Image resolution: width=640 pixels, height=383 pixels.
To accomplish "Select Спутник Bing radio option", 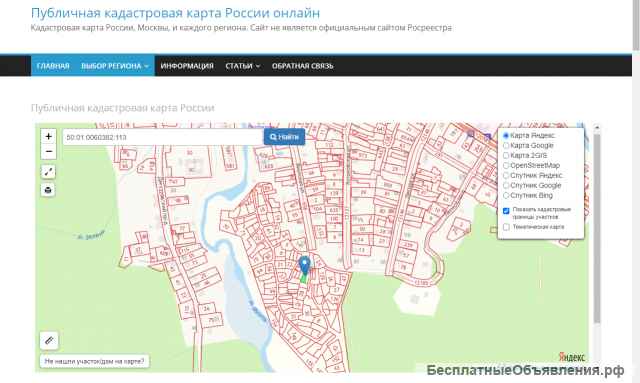I will click(506, 196).
